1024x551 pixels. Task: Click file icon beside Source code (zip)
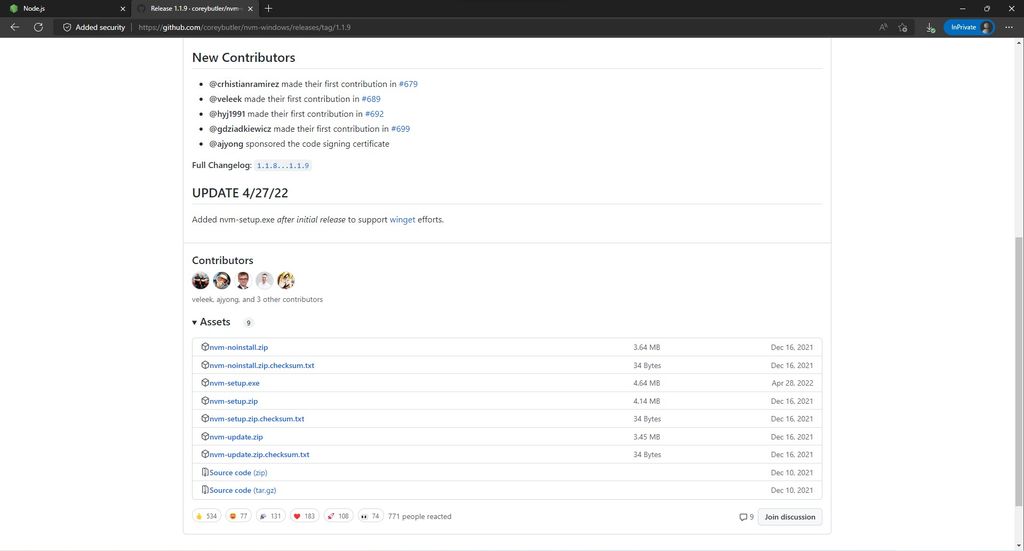click(205, 472)
